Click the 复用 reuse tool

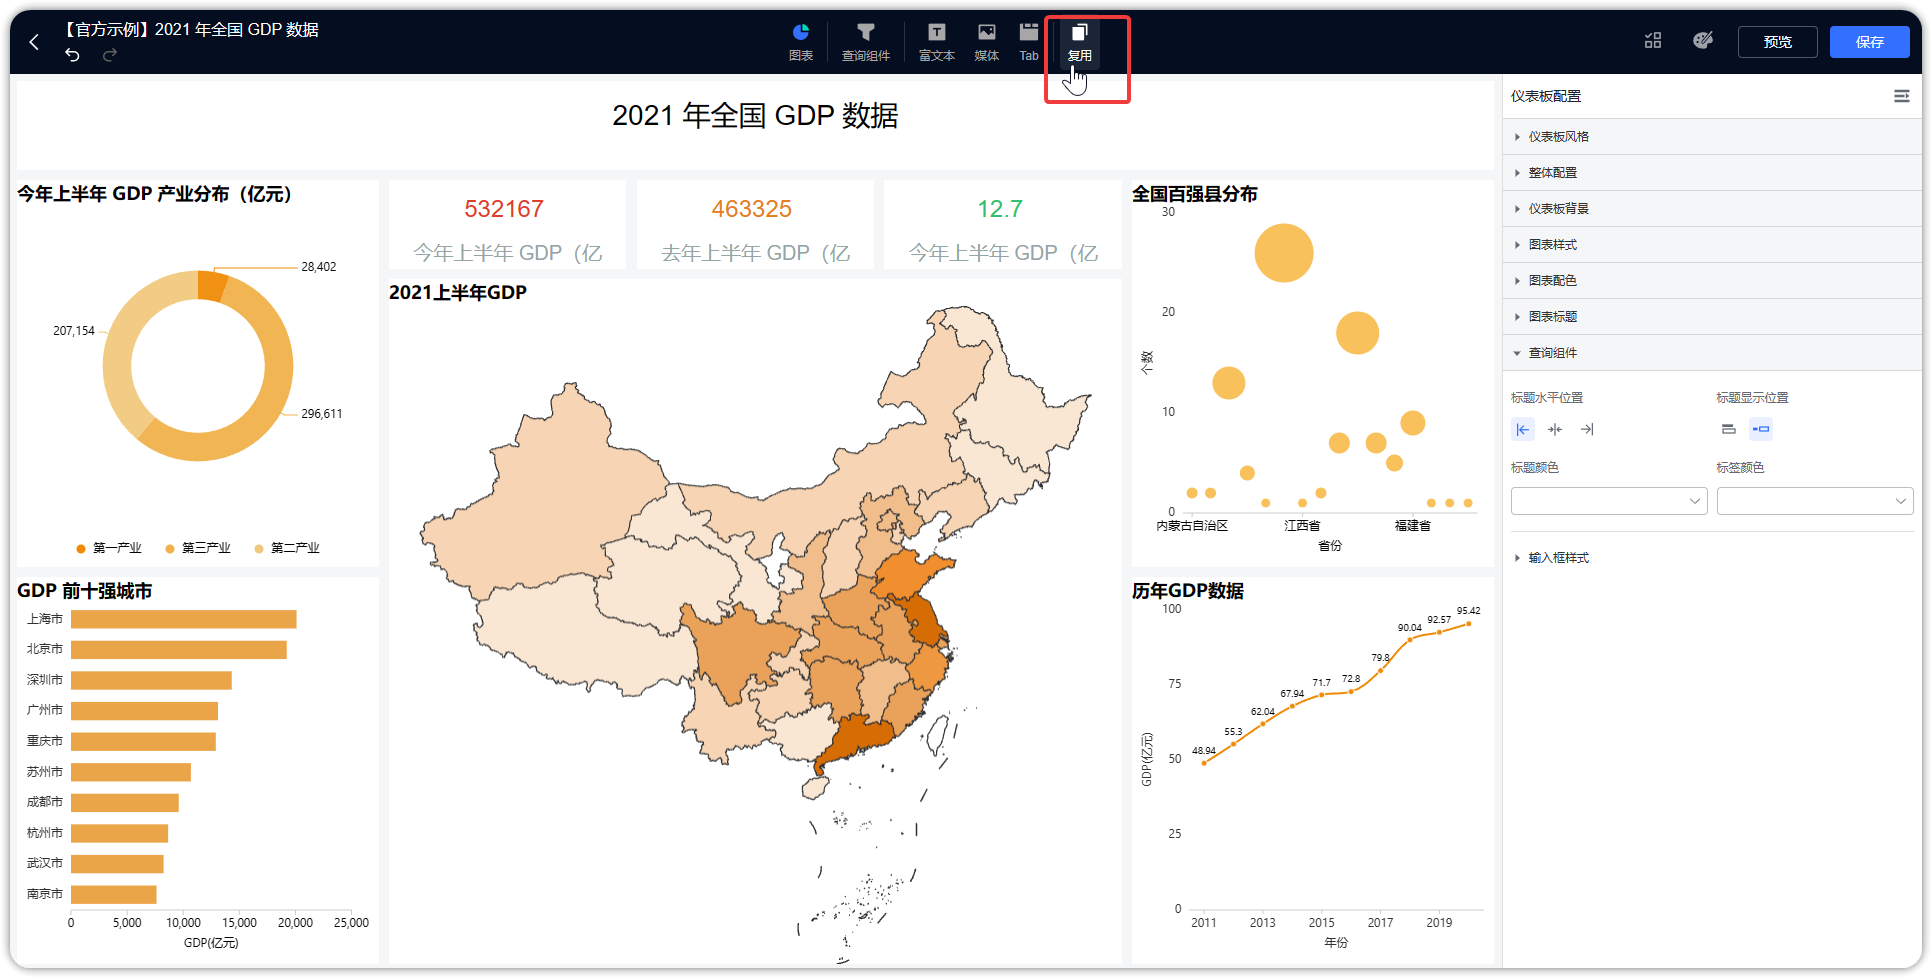(1080, 42)
